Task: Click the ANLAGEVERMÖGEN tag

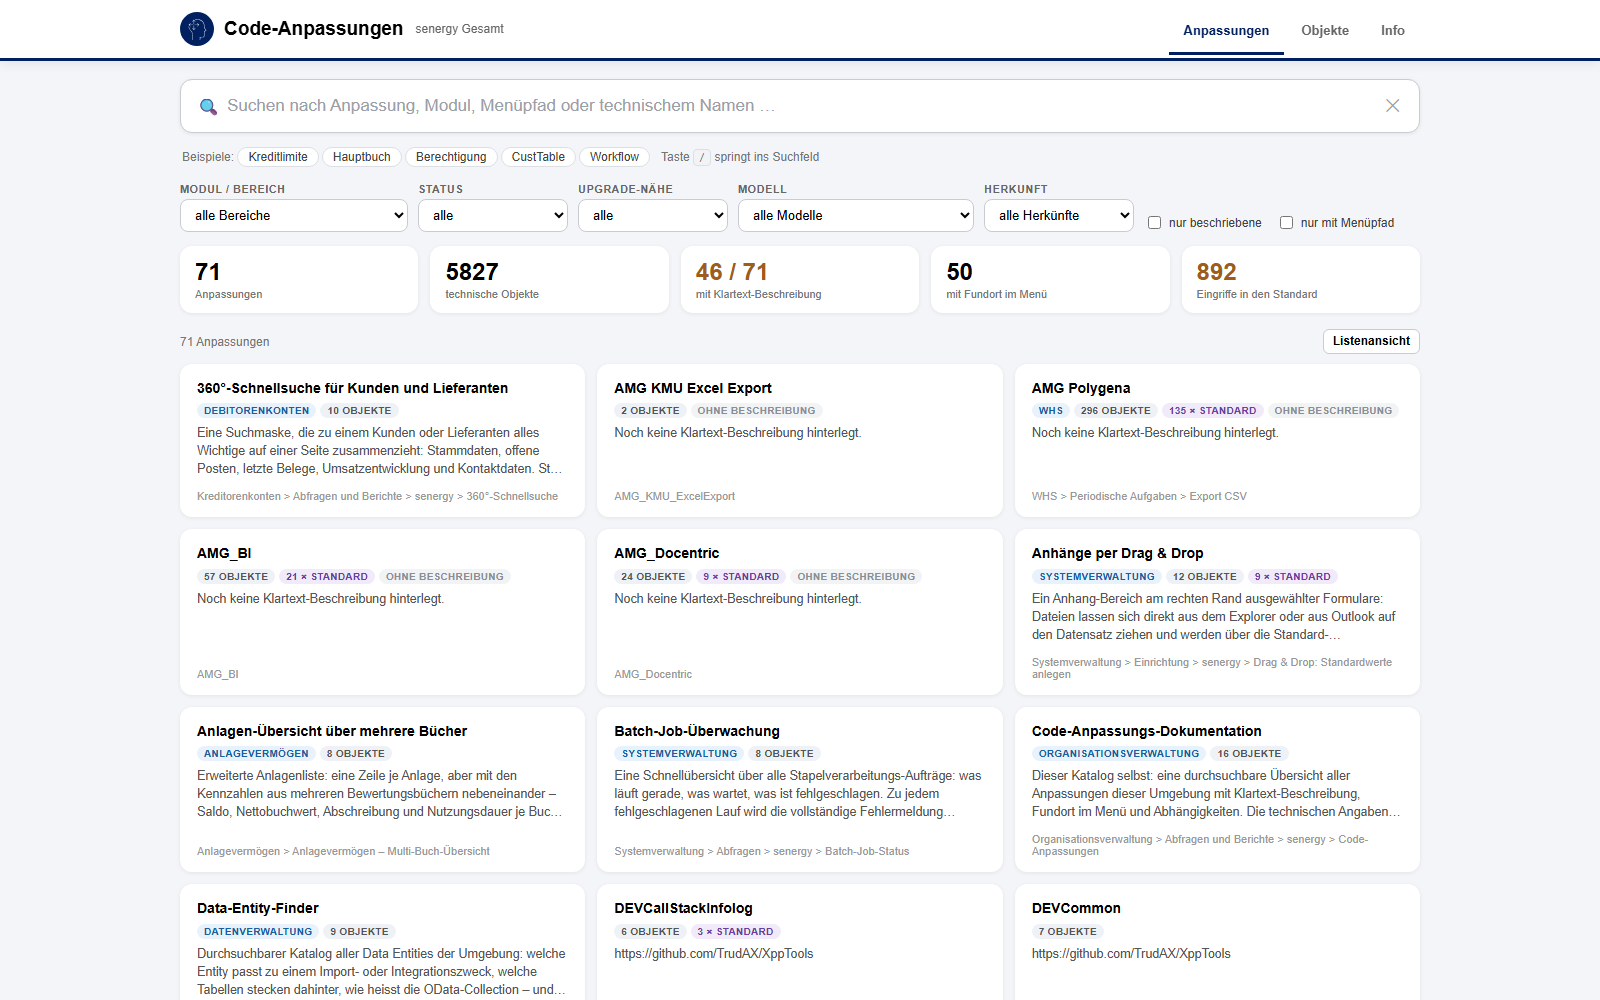Action: point(256,754)
